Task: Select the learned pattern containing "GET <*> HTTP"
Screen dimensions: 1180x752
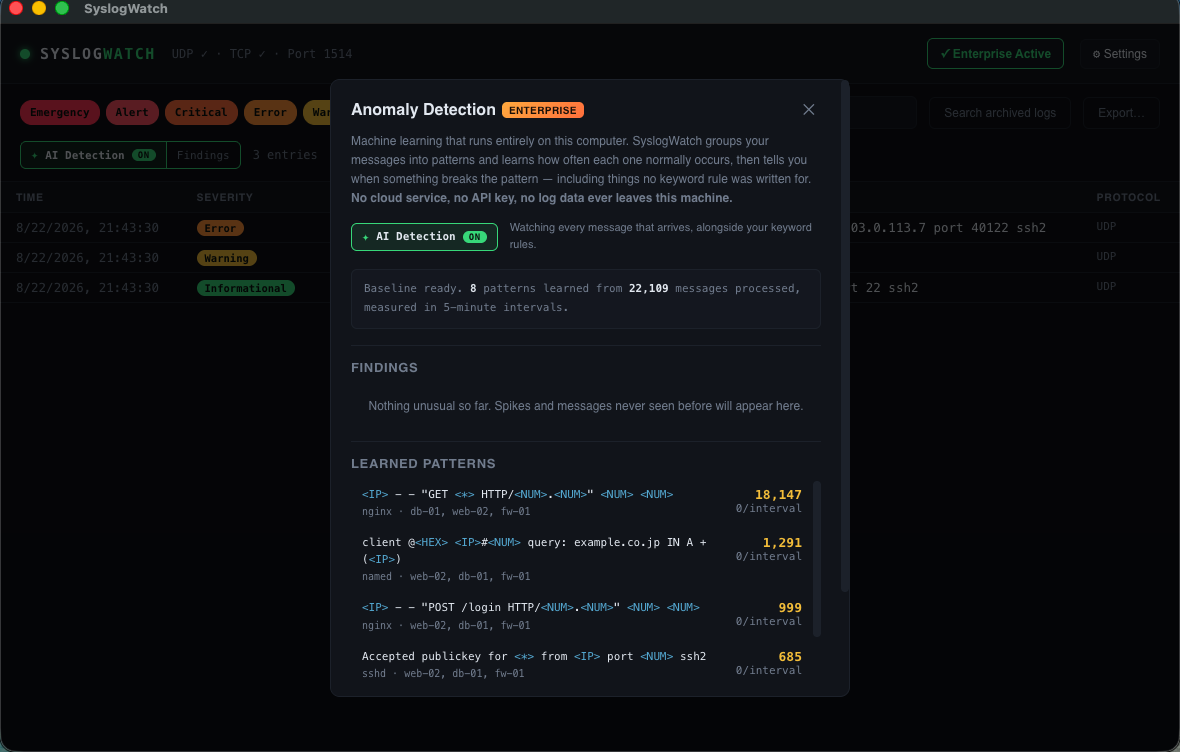Action: click(582, 502)
